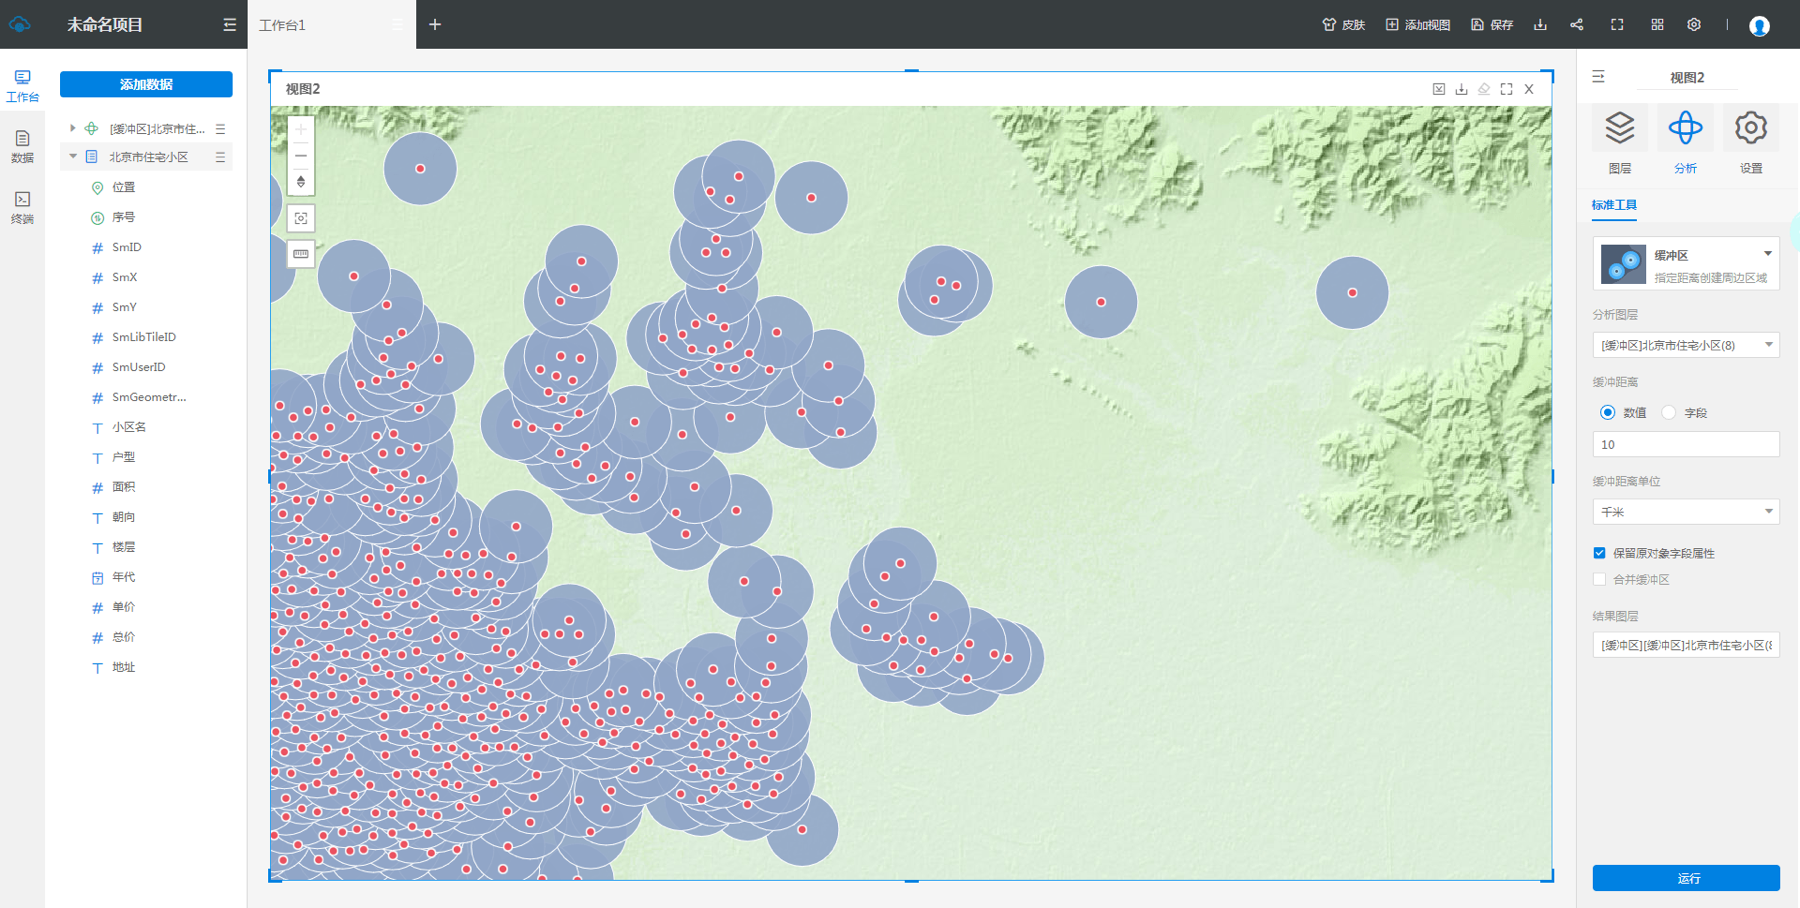
Task: Click the map full extent icon
Action: [301, 218]
